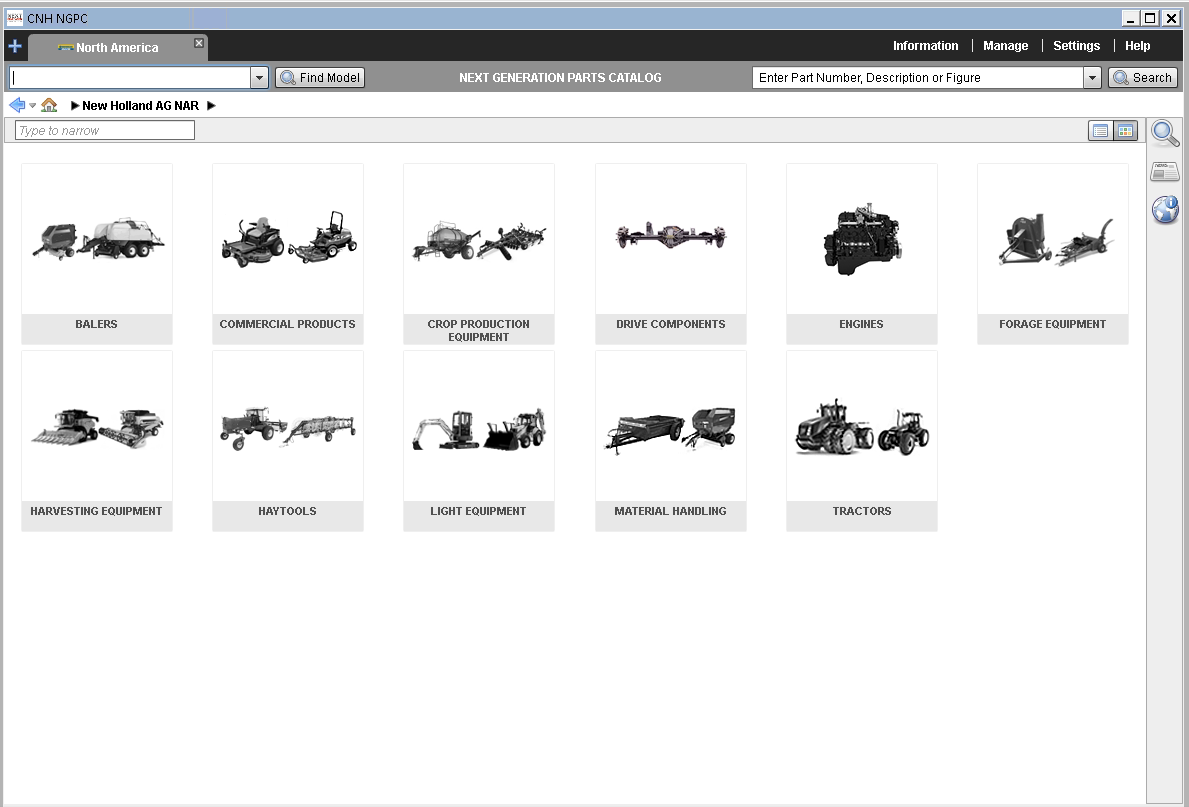1189x807 pixels.
Task: Open the magnifier search panel in sidebar
Action: pos(1165,133)
